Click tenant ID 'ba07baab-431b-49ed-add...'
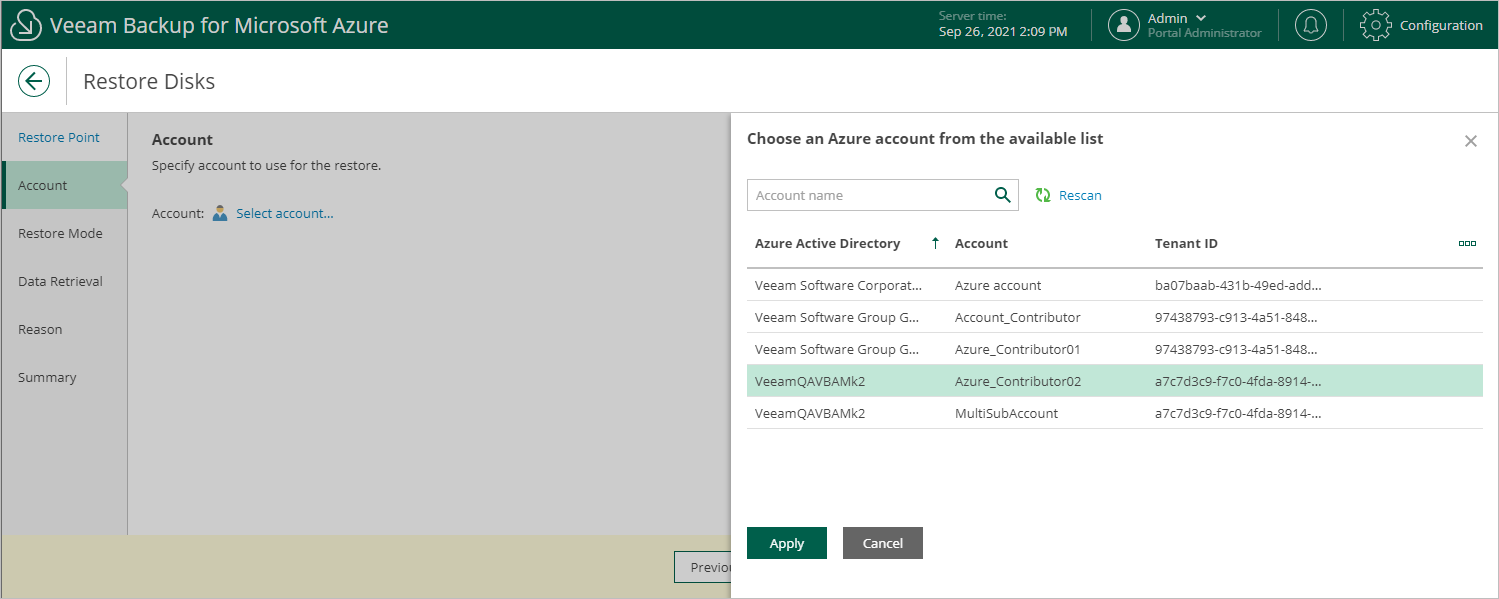This screenshot has height=599, width=1499. coord(1238,285)
